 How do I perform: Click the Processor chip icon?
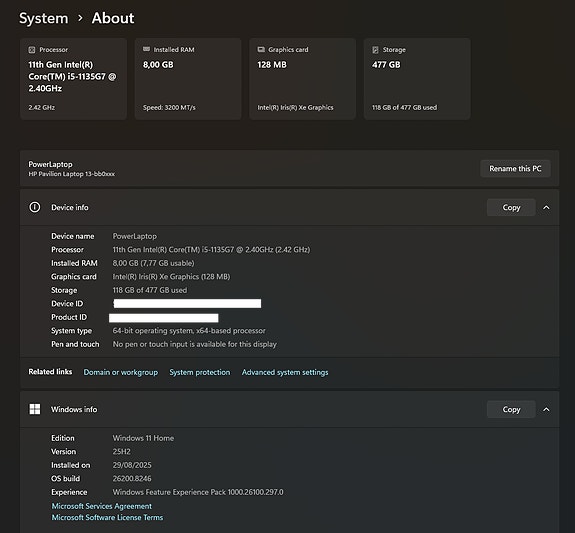tap(32, 50)
